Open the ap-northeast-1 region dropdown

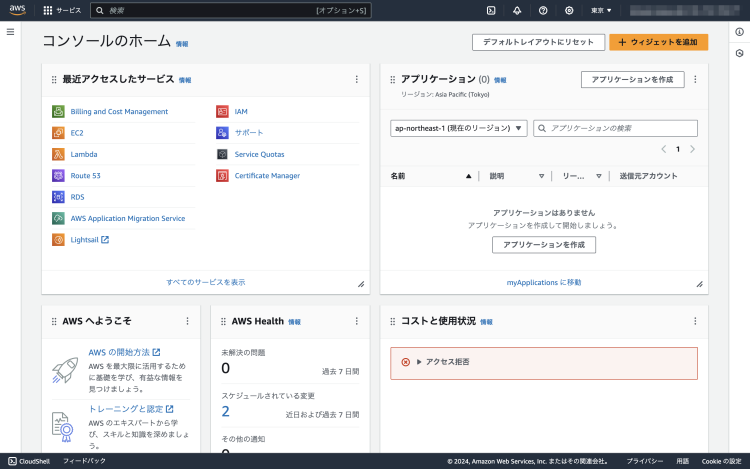coord(459,128)
